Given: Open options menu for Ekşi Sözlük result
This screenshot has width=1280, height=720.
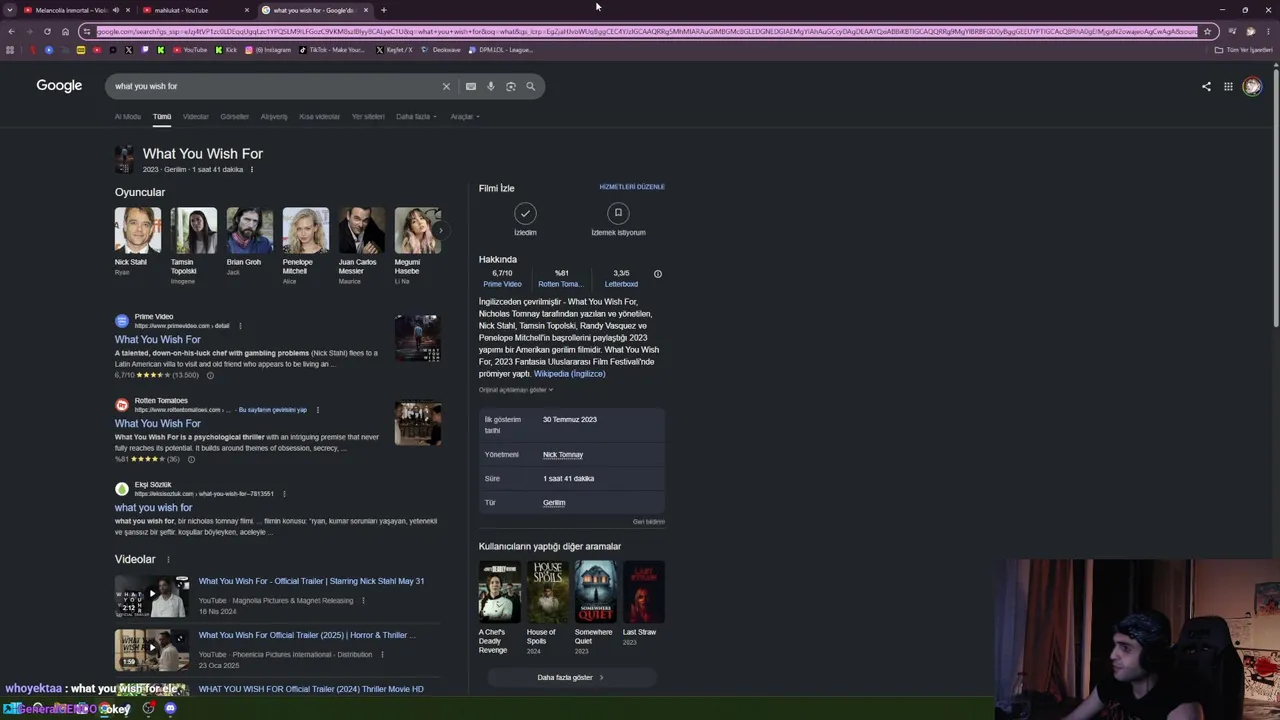Looking at the screenshot, I should (284, 494).
